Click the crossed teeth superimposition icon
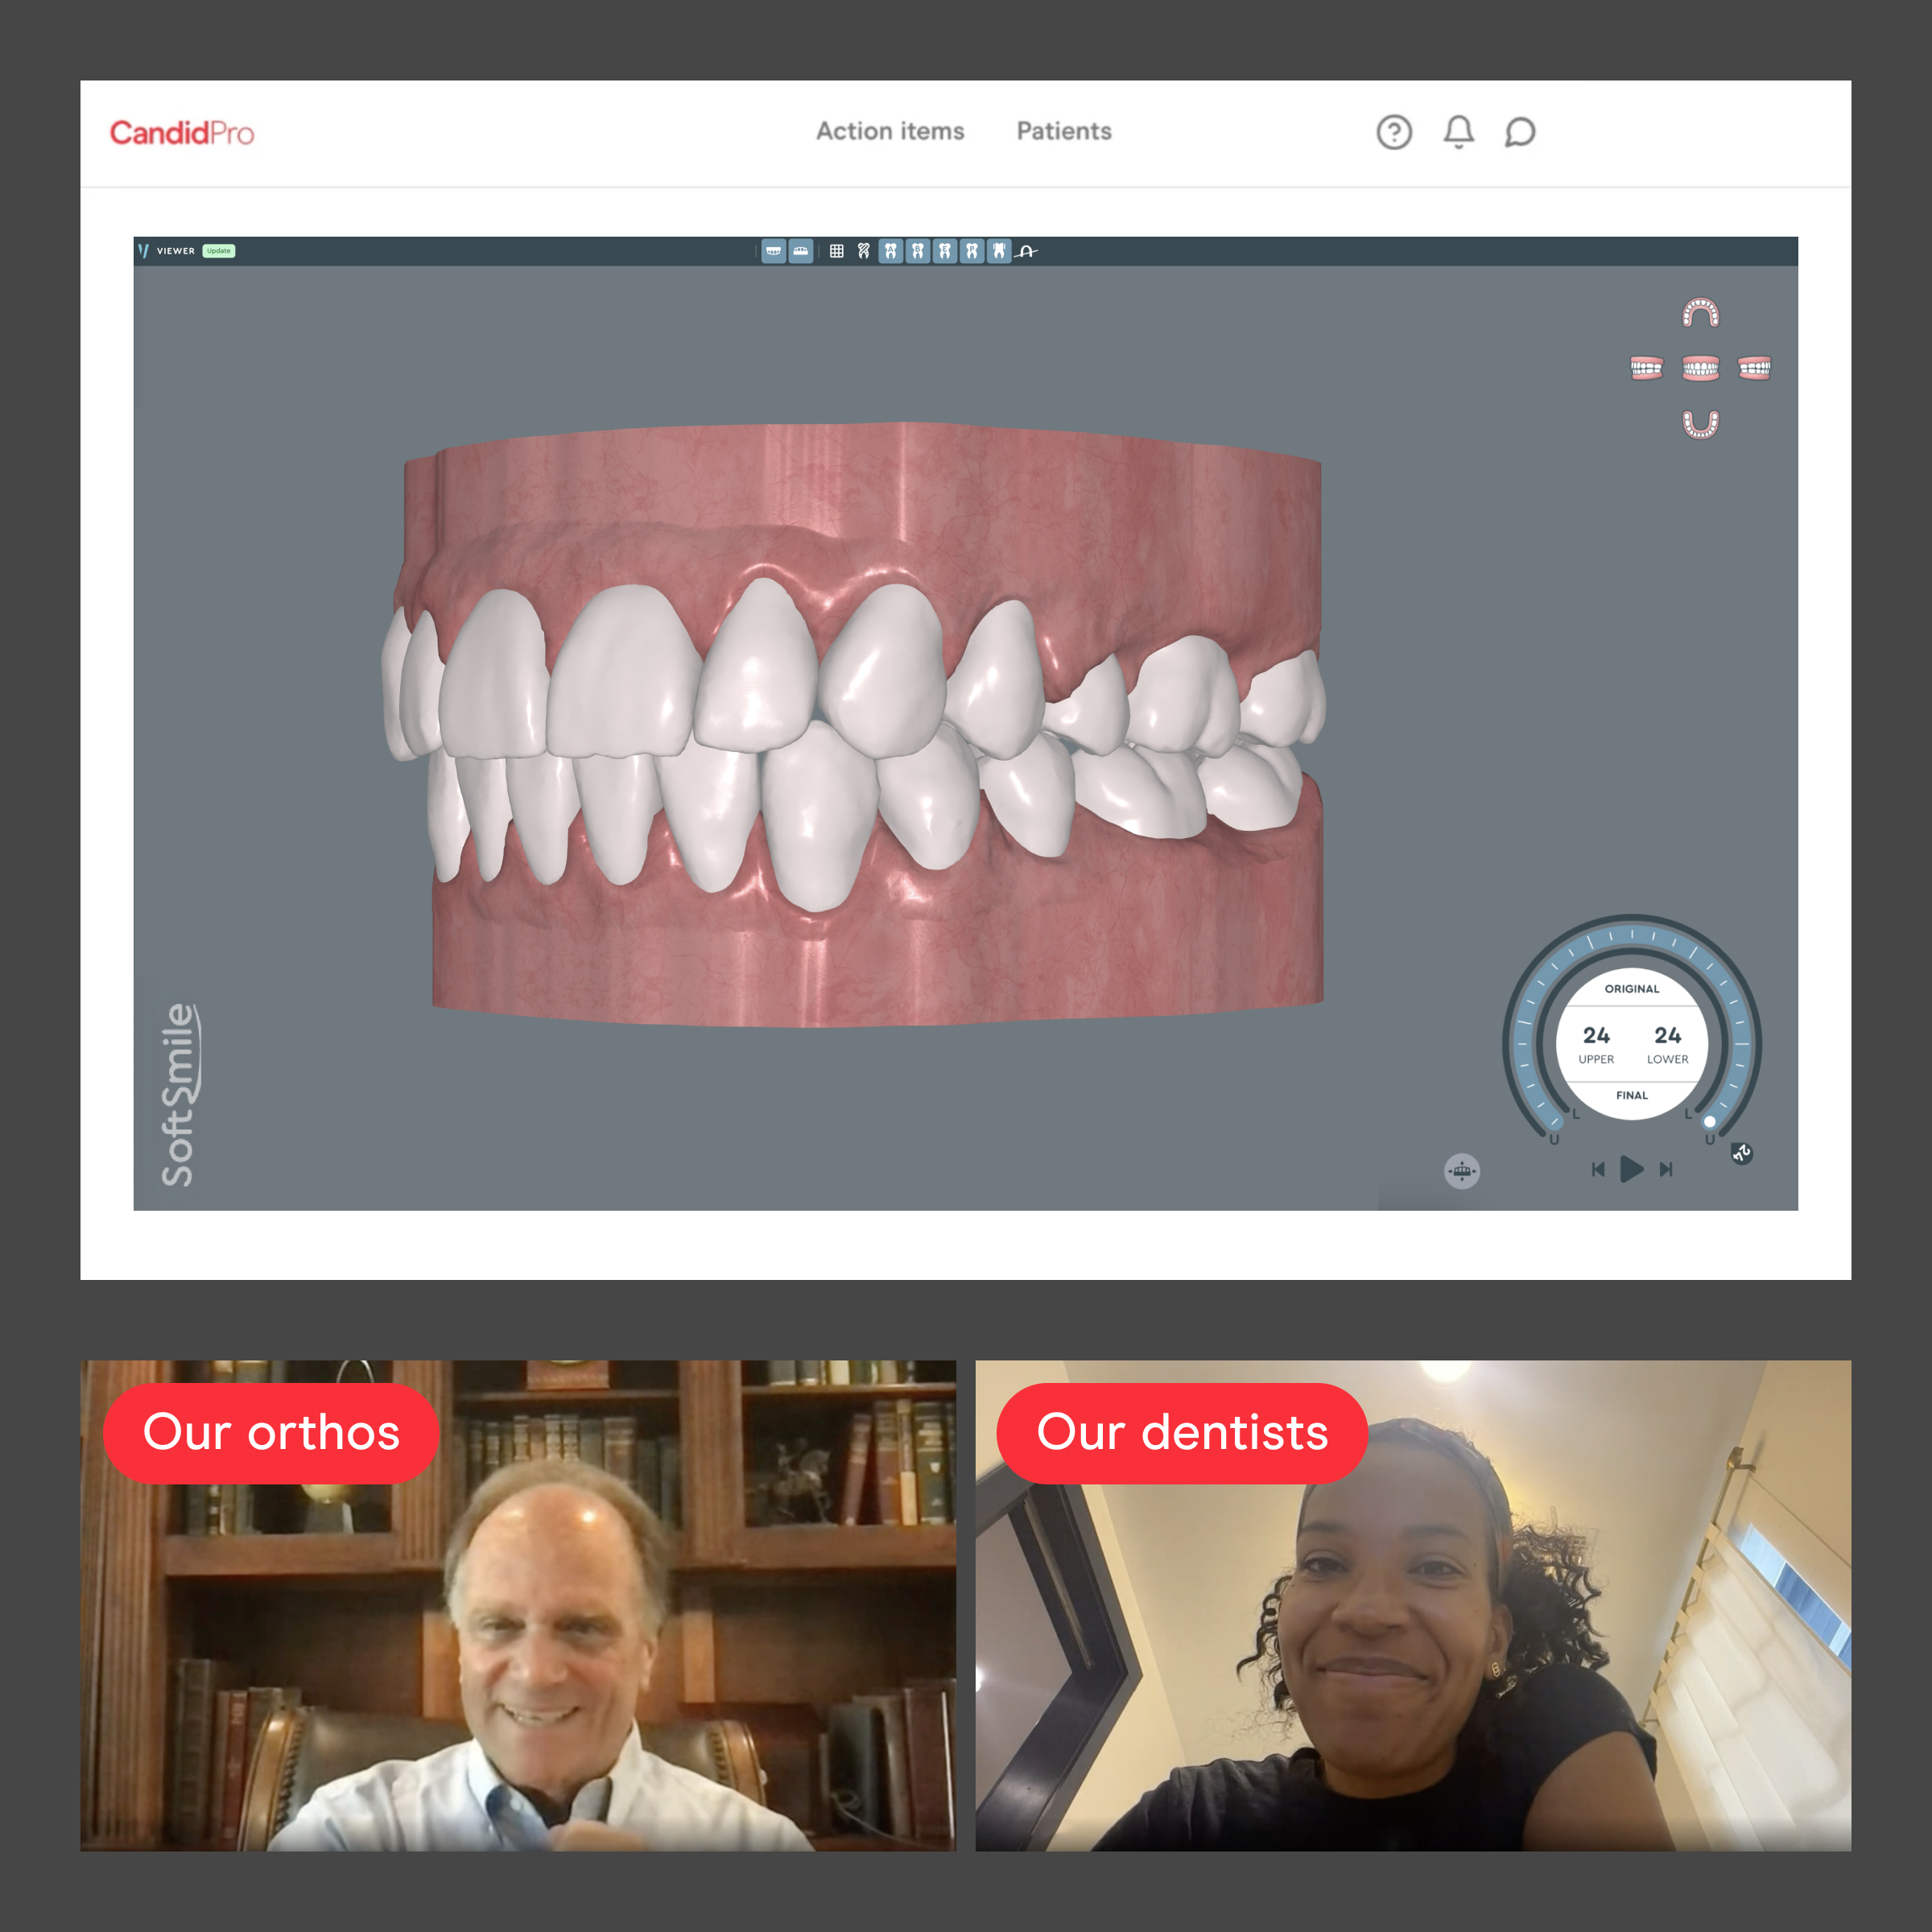 click(864, 251)
